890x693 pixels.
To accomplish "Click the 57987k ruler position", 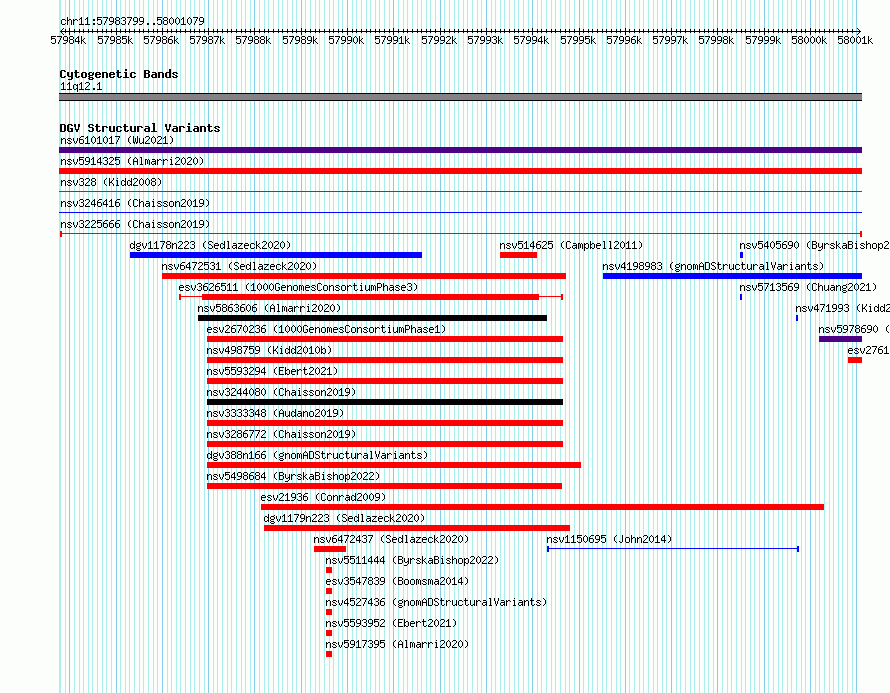I will [207, 40].
